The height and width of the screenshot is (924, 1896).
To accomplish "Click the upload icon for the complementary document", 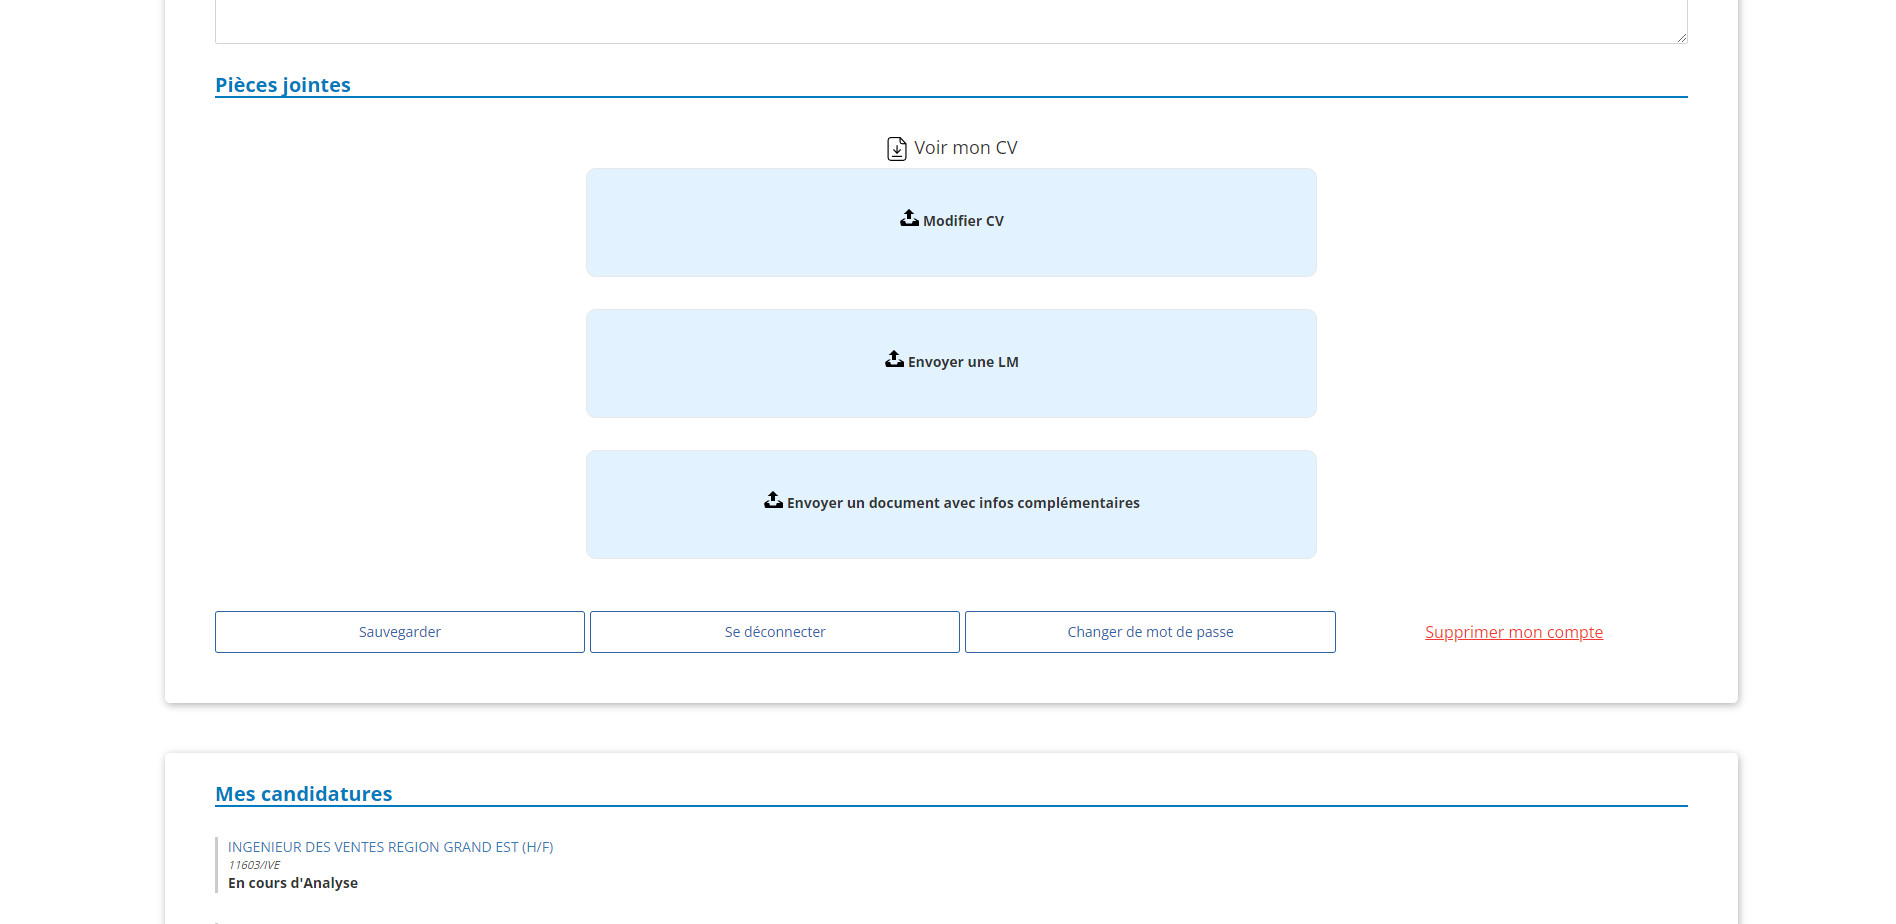I will pyautogui.click(x=773, y=500).
